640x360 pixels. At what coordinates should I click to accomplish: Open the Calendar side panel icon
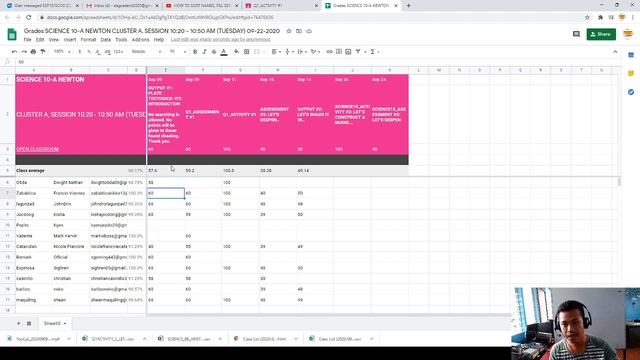[631, 55]
